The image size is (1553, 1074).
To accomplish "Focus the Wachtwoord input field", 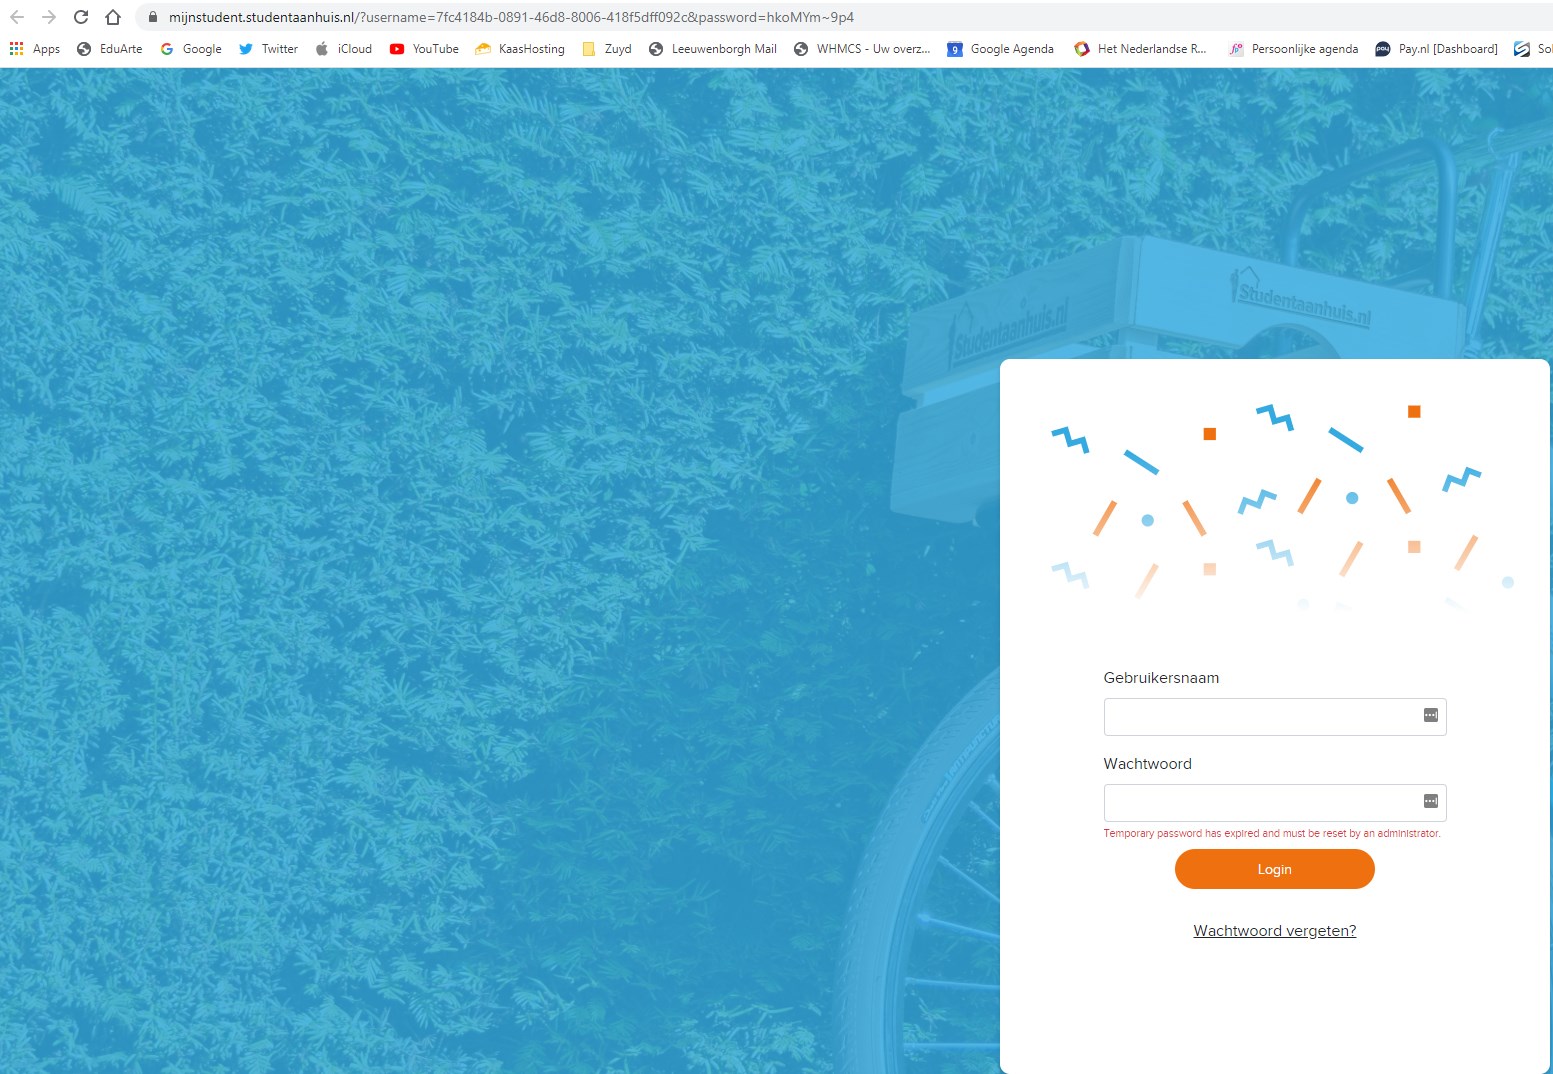I will pyautogui.click(x=1274, y=803).
